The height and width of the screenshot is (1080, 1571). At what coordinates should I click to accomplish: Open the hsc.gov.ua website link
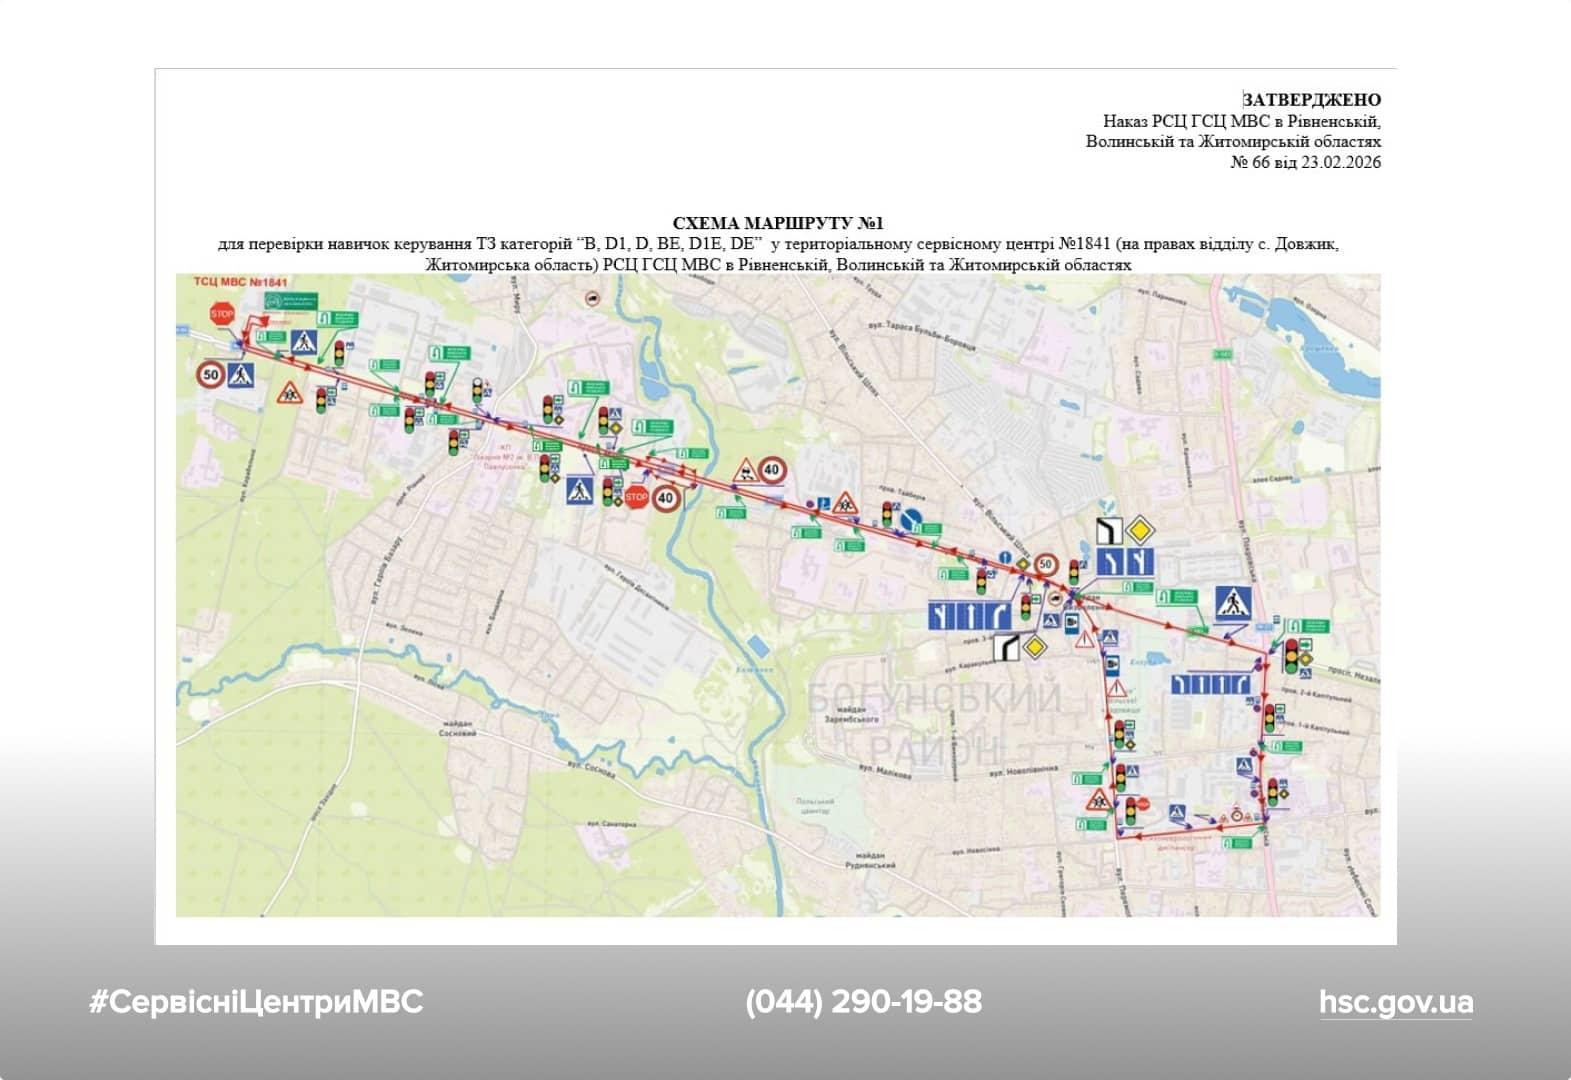click(1395, 1002)
